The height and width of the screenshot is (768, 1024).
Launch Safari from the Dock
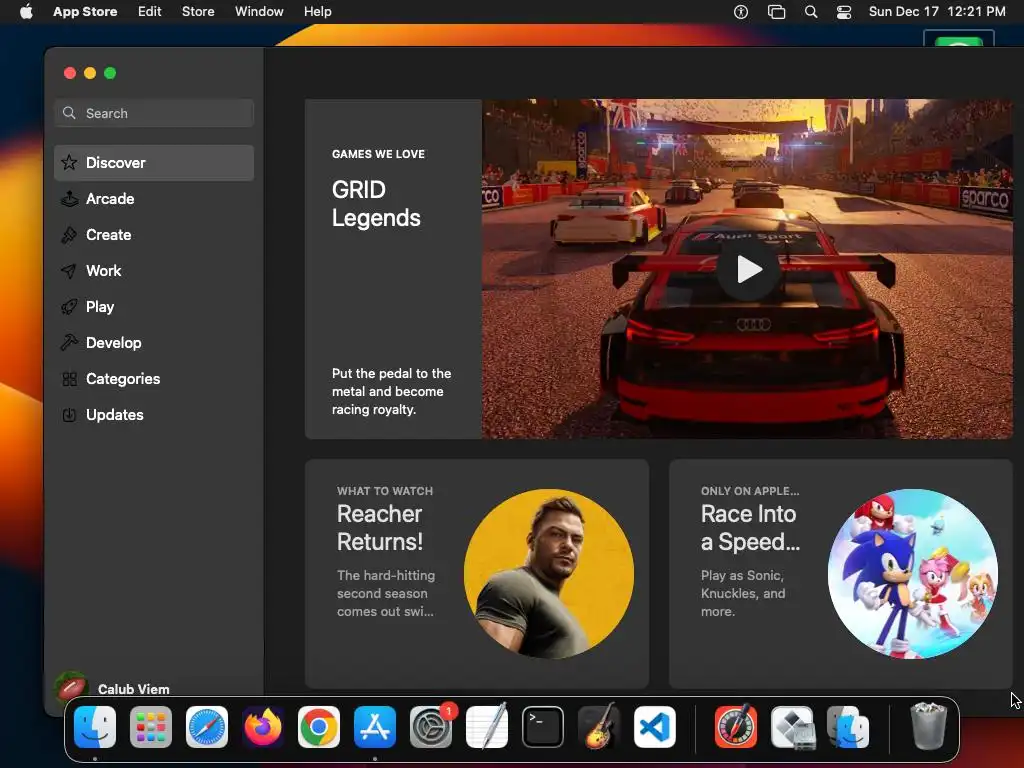point(207,727)
